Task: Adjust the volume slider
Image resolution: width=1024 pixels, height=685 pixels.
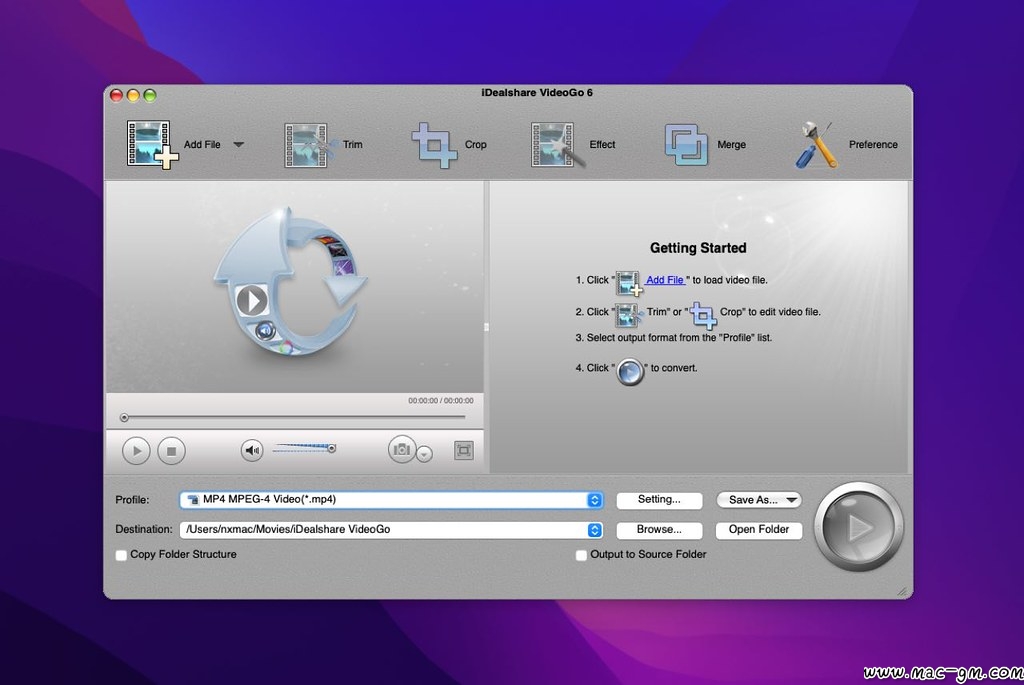Action: coord(304,448)
